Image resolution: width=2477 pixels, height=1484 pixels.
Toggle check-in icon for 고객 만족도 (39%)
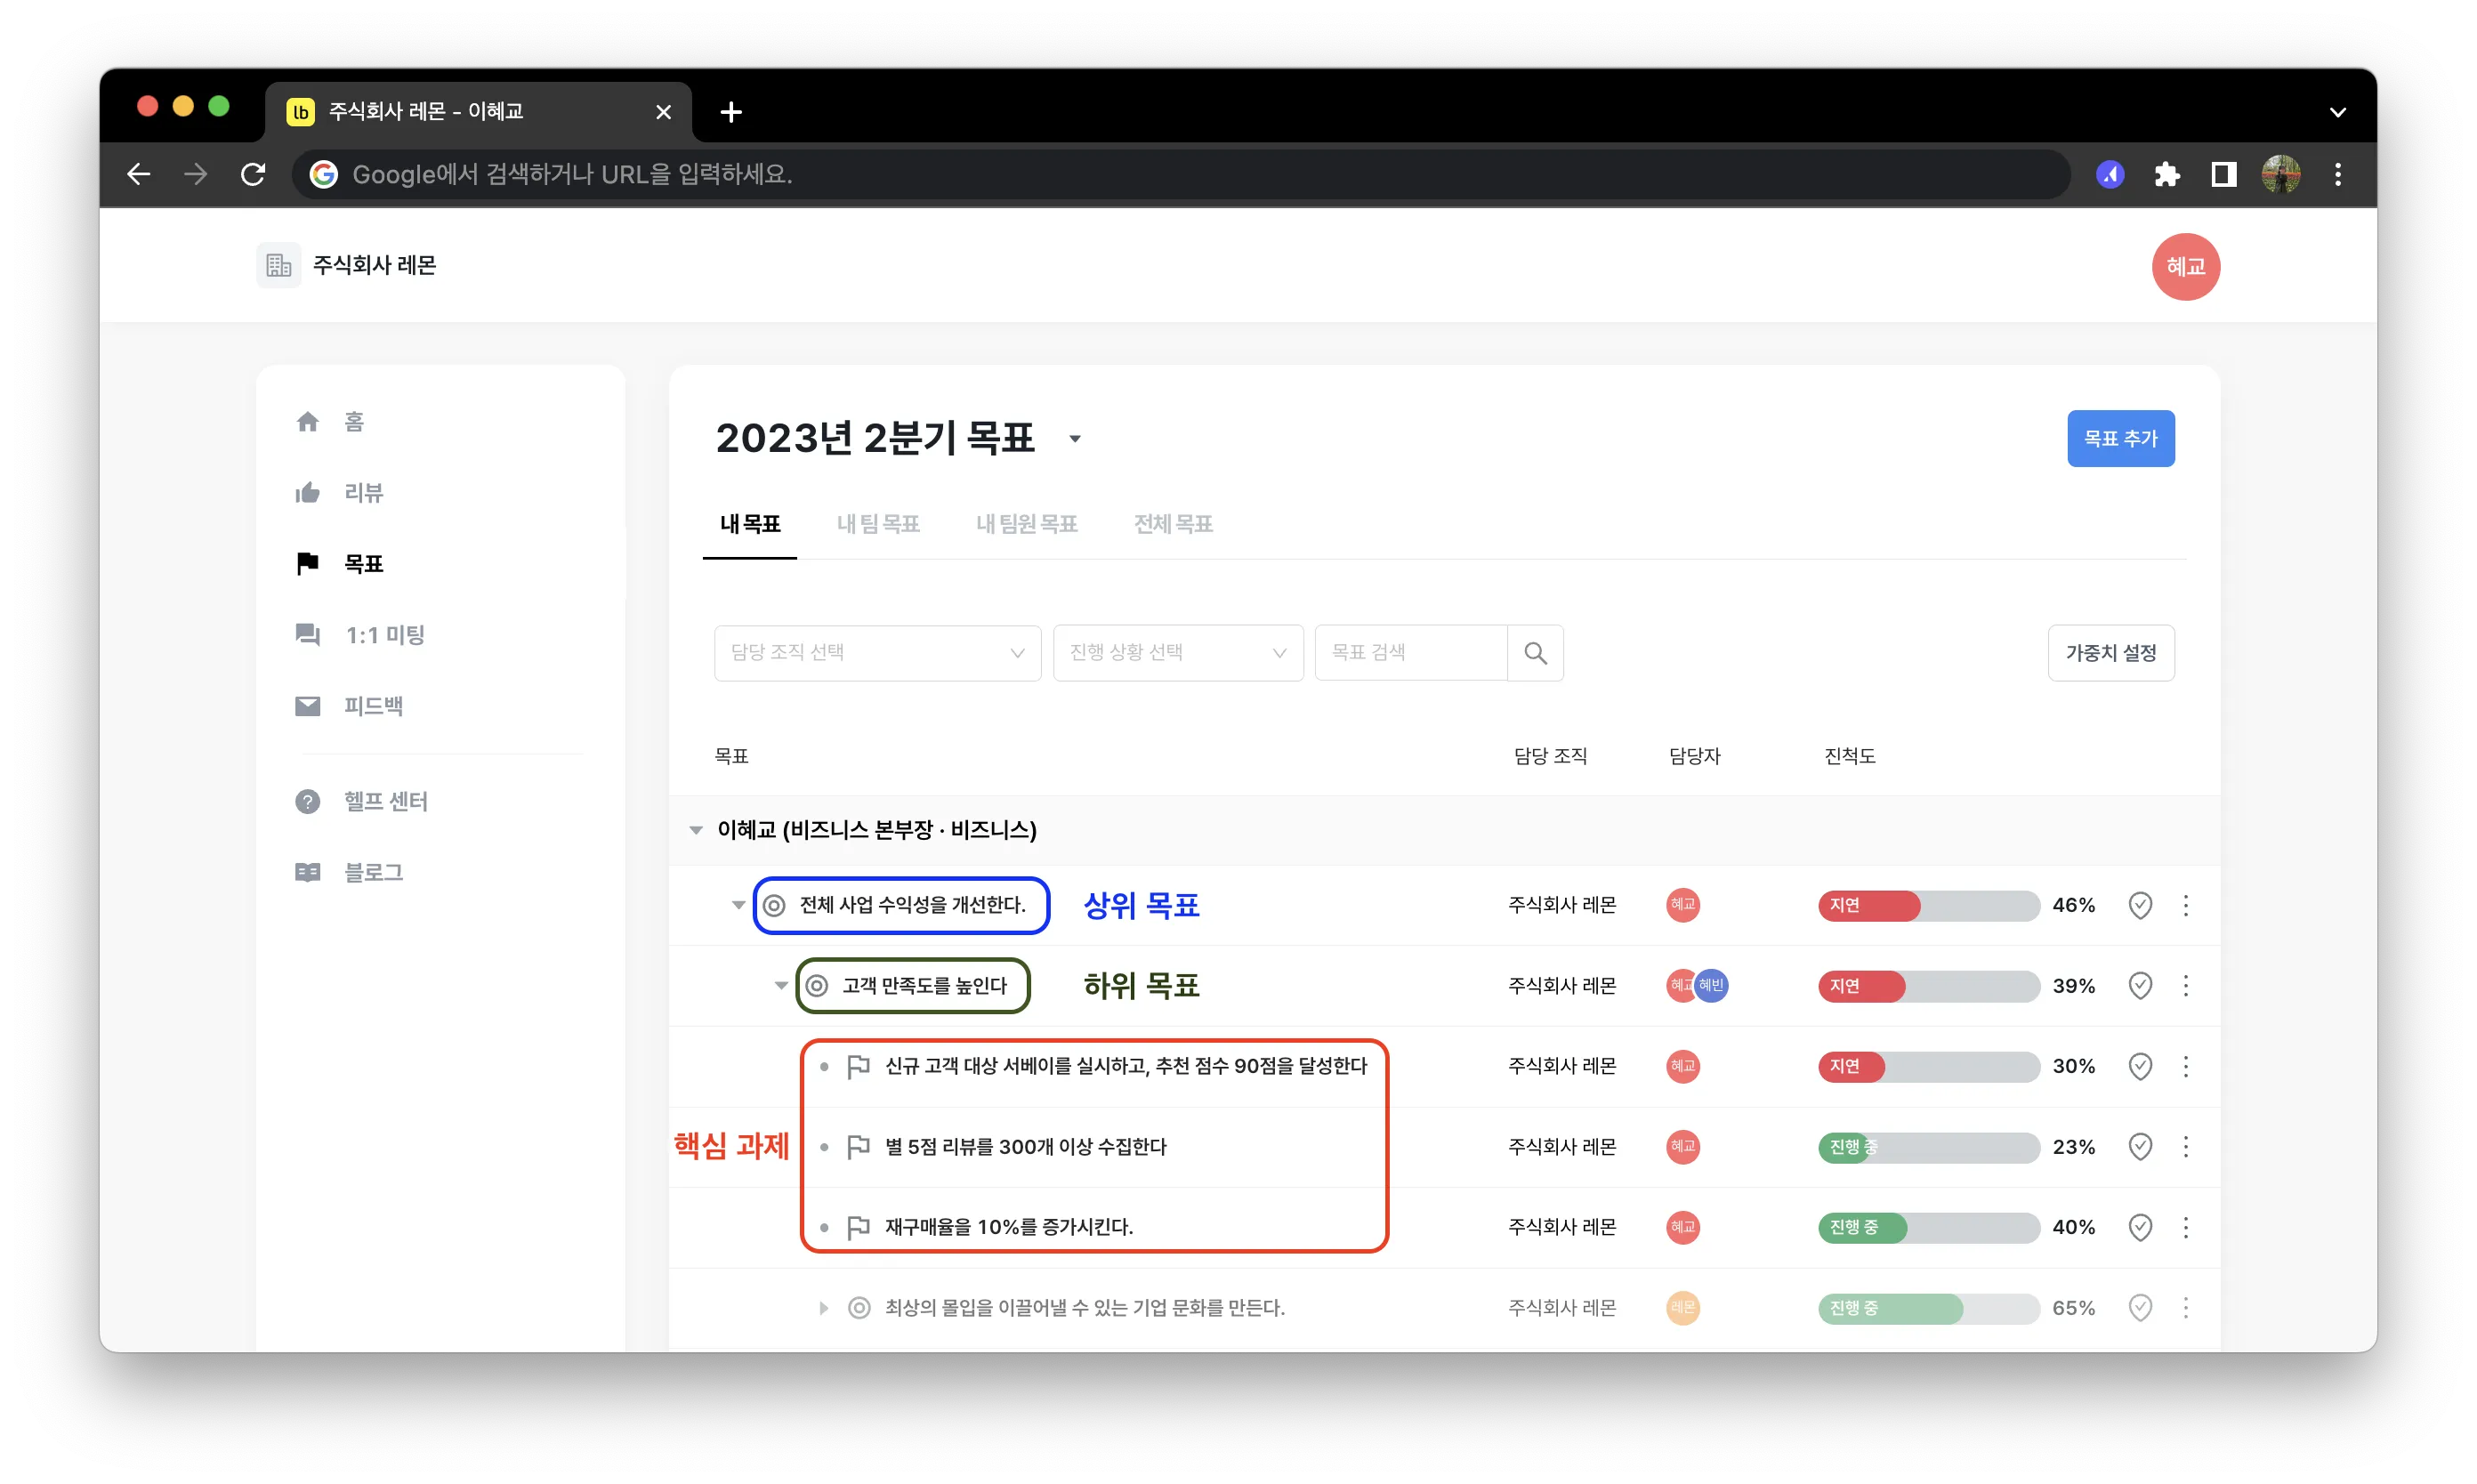[x=2139, y=986]
